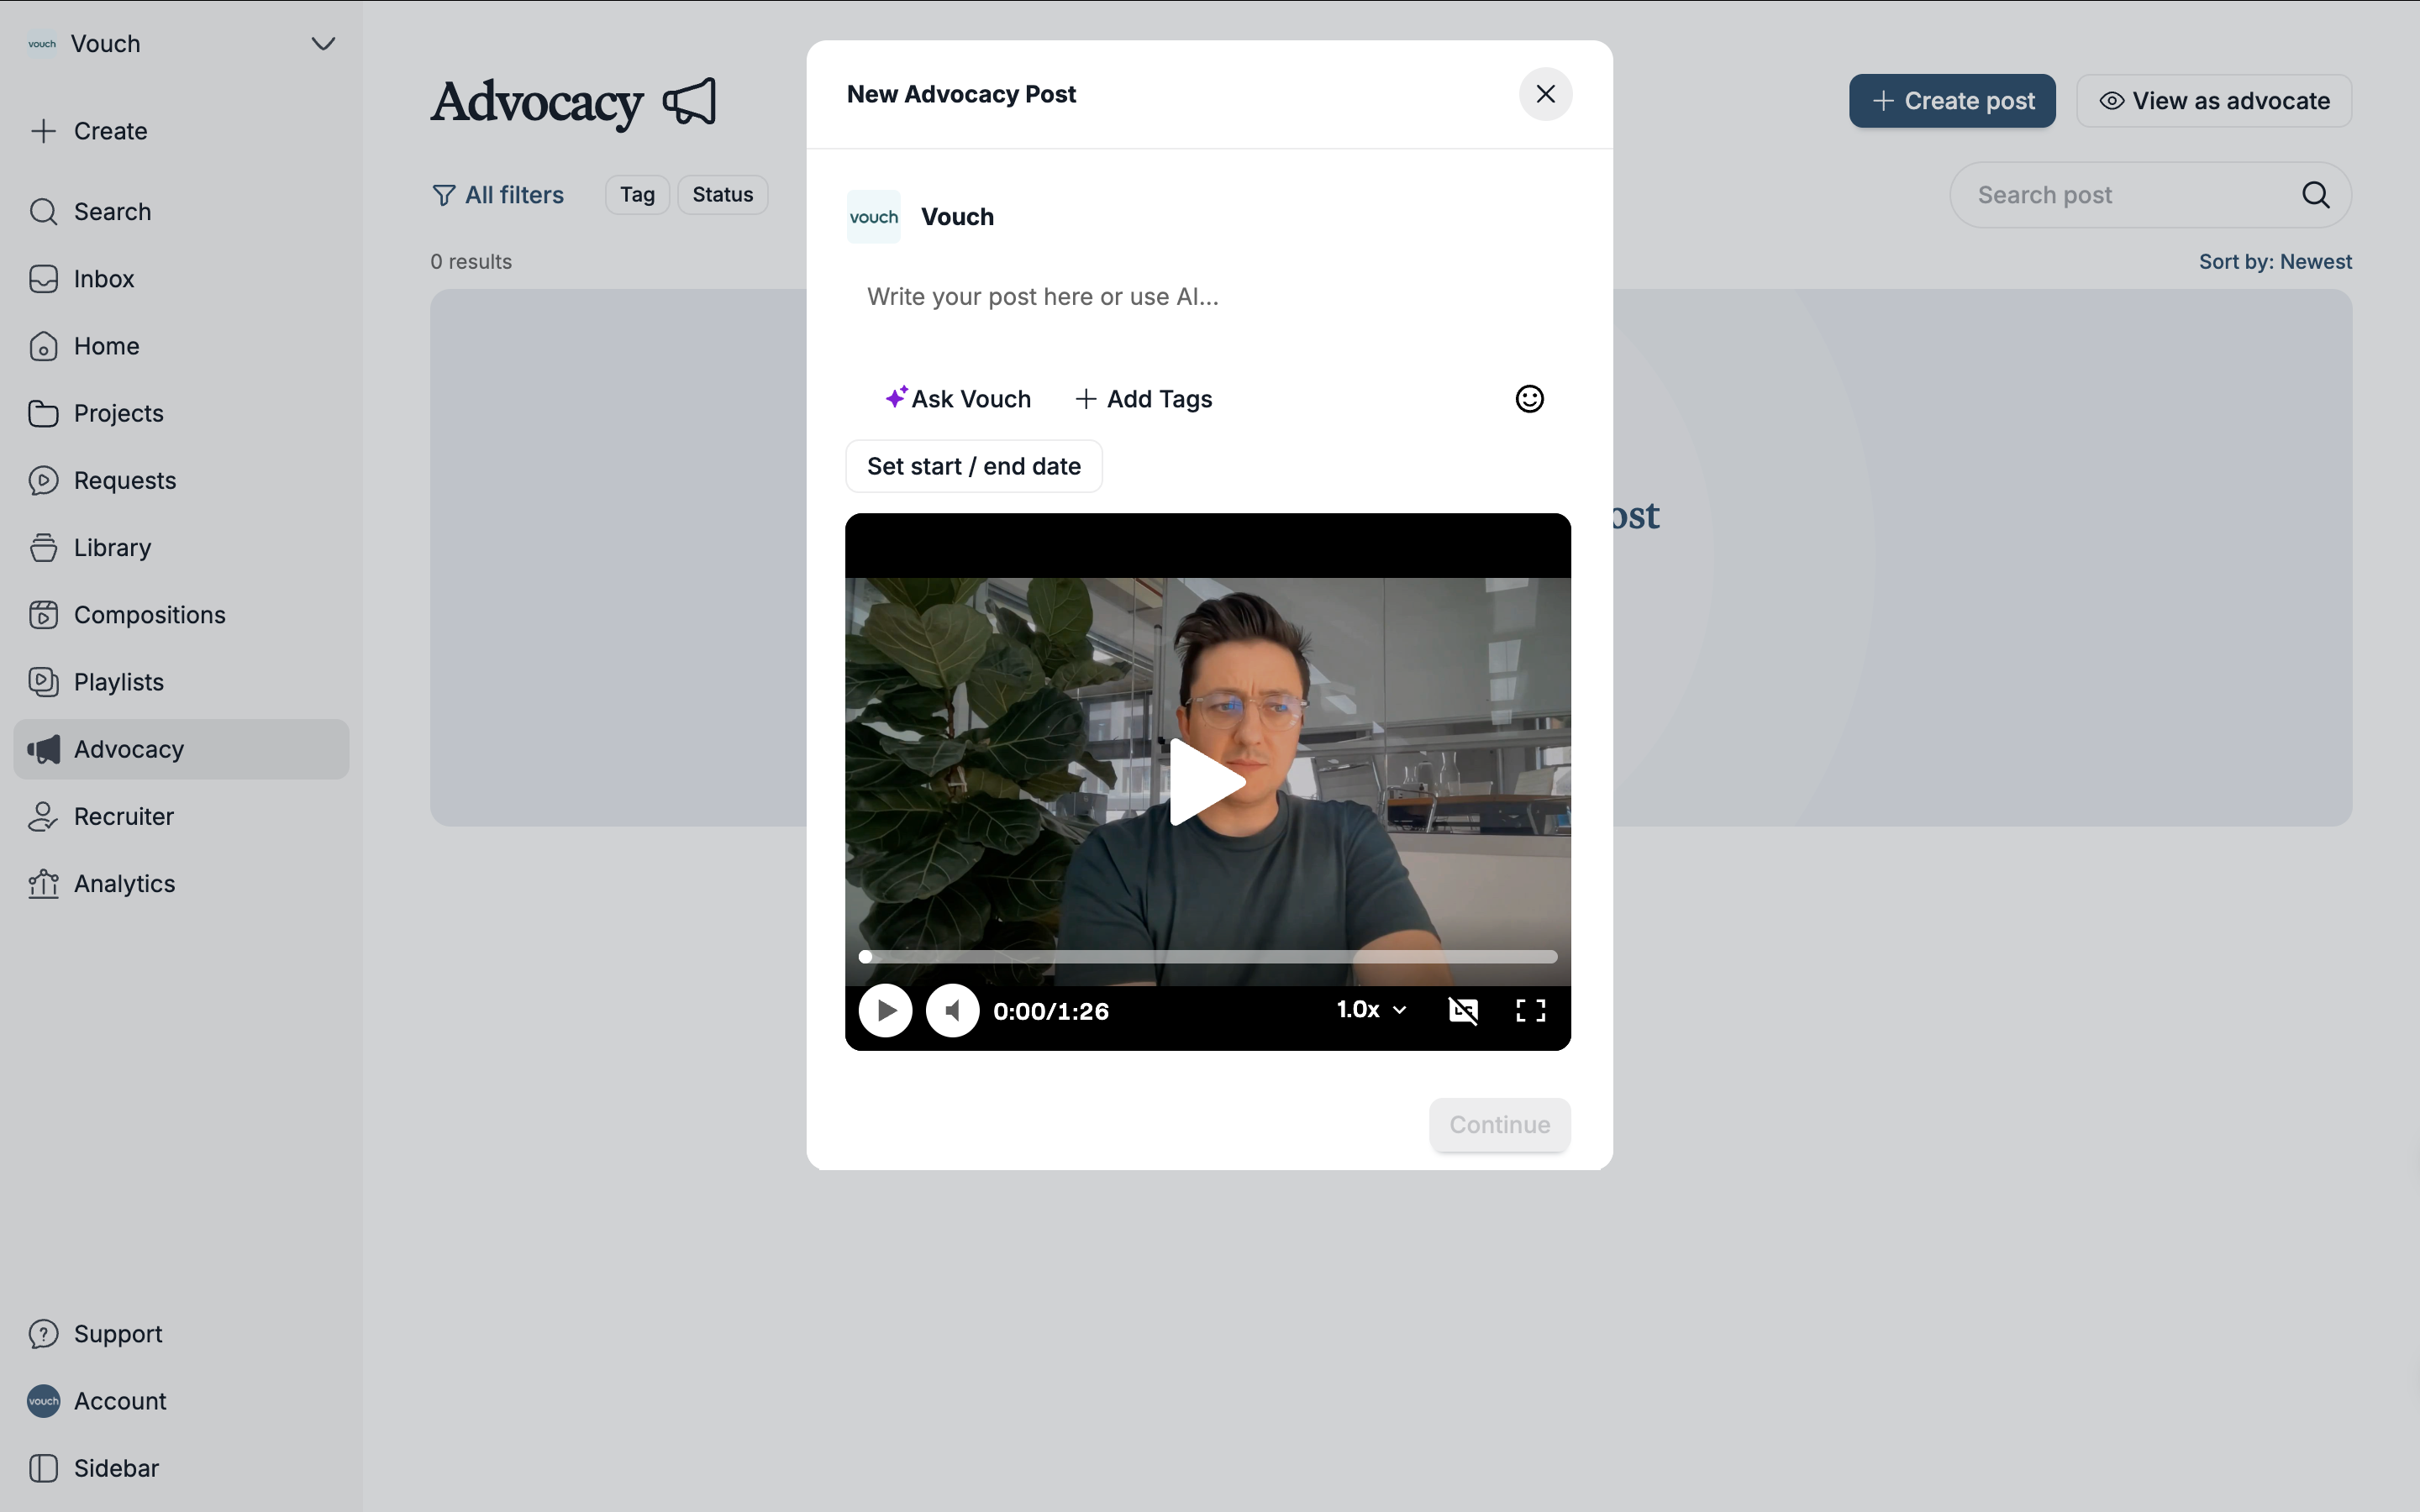Viewport: 2420px width, 1512px height.
Task: Expand the Vouch workspace dropdown
Action: 322,44
